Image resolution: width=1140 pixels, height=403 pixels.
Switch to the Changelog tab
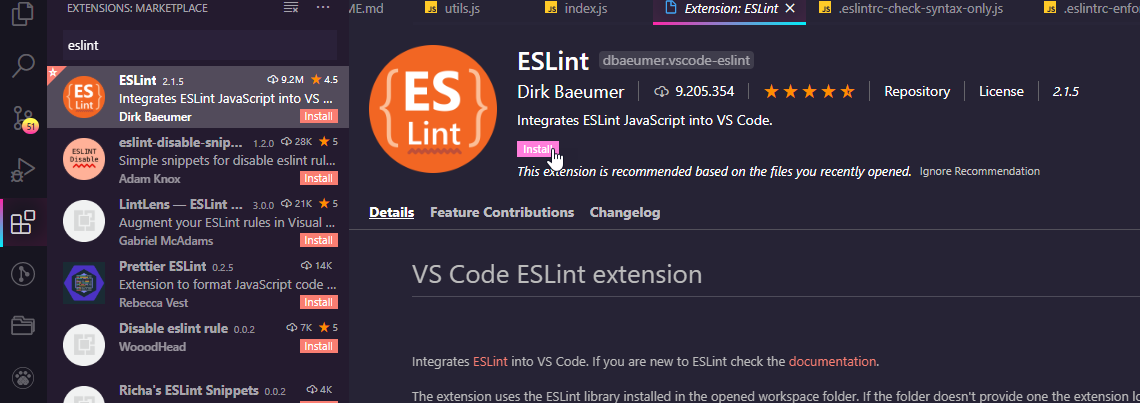(x=625, y=212)
